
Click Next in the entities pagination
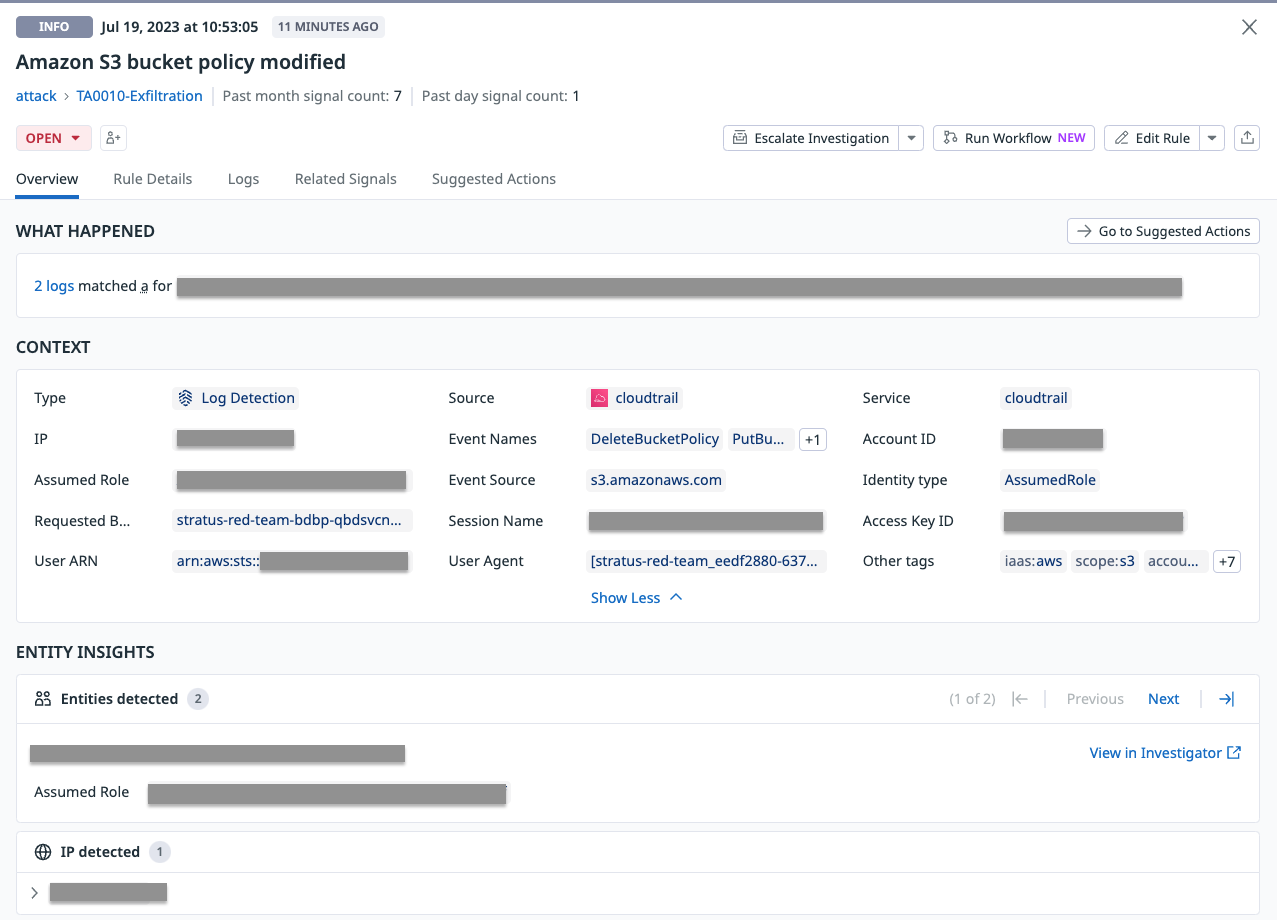(1163, 698)
